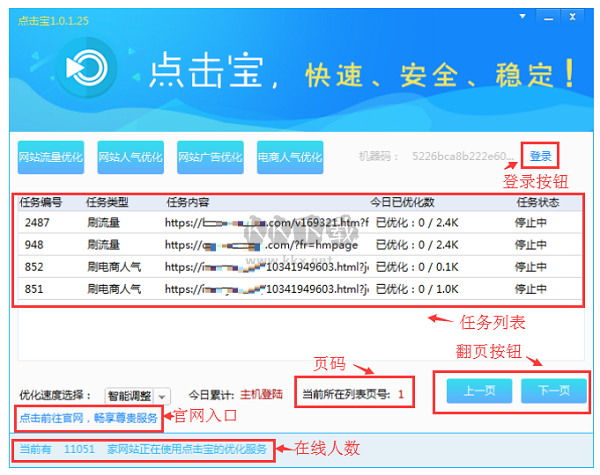Click the current page number 1
This screenshot has height=475, width=600.
(x=401, y=394)
